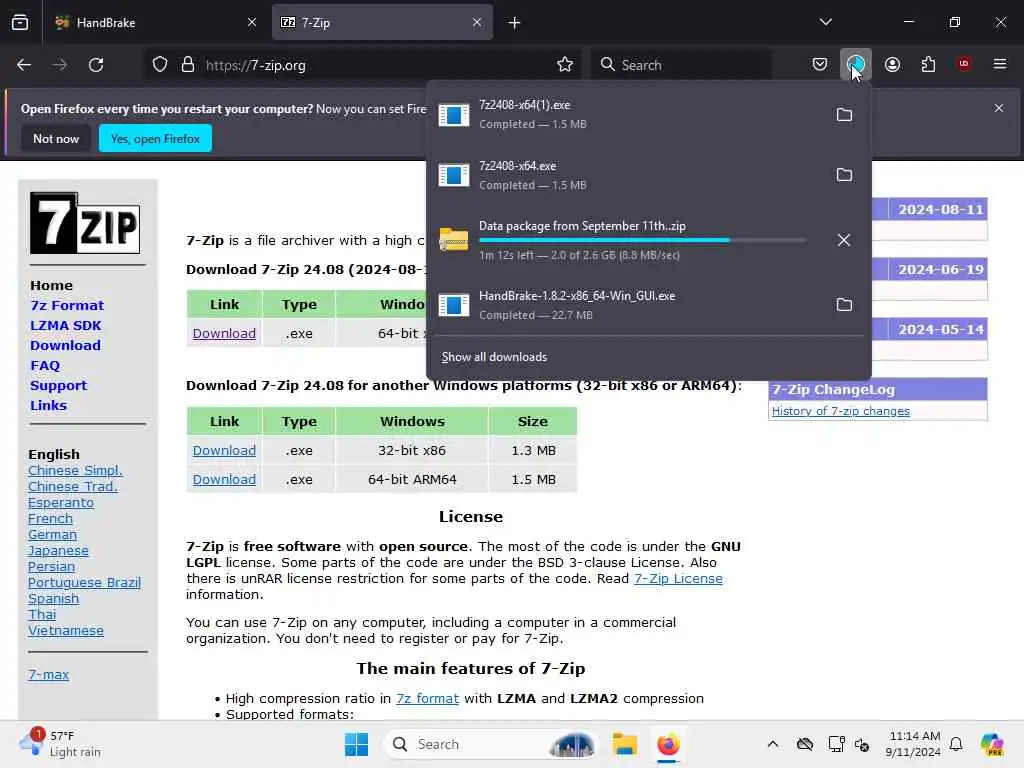Click the uBlock Origin extension icon
Screen dimensions: 1024x768
click(x=964, y=64)
